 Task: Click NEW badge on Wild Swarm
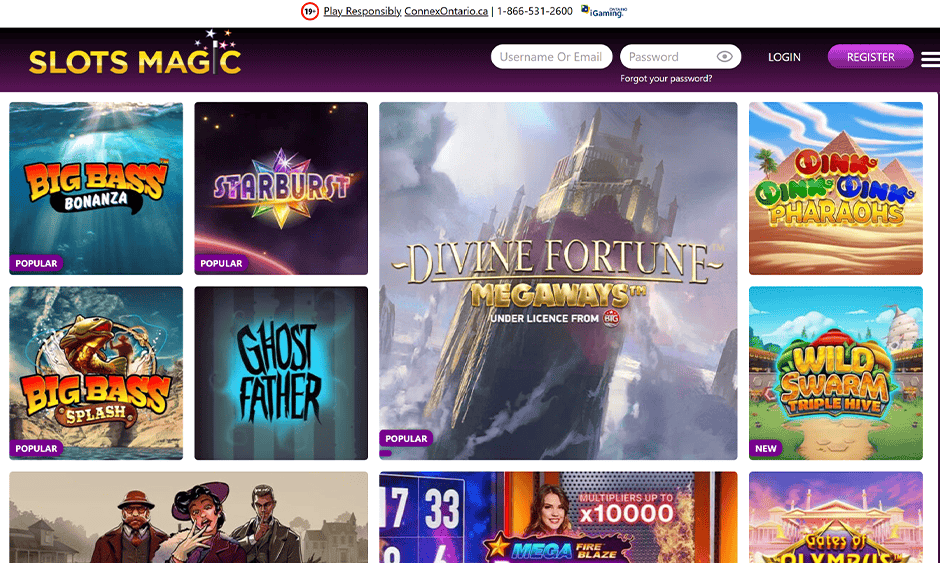coord(766,448)
